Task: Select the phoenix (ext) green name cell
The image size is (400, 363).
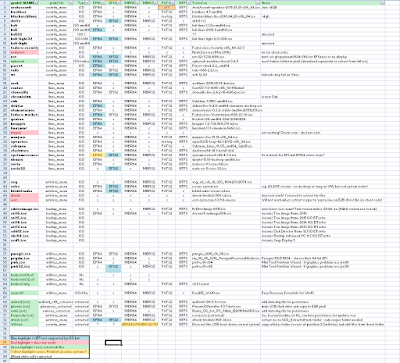Action: [x=24, y=306]
